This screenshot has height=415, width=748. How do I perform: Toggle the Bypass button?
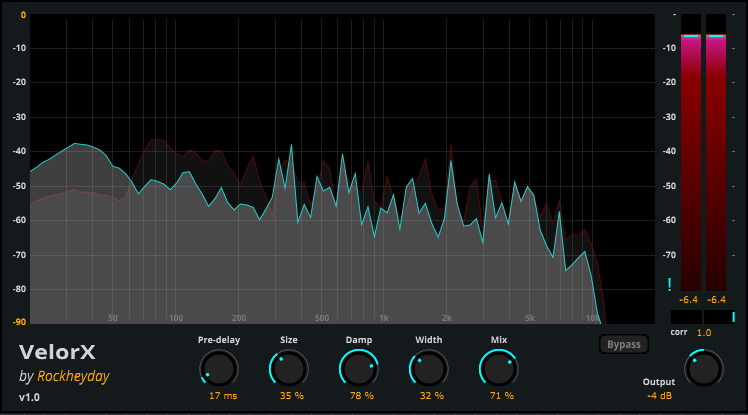(624, 345)
